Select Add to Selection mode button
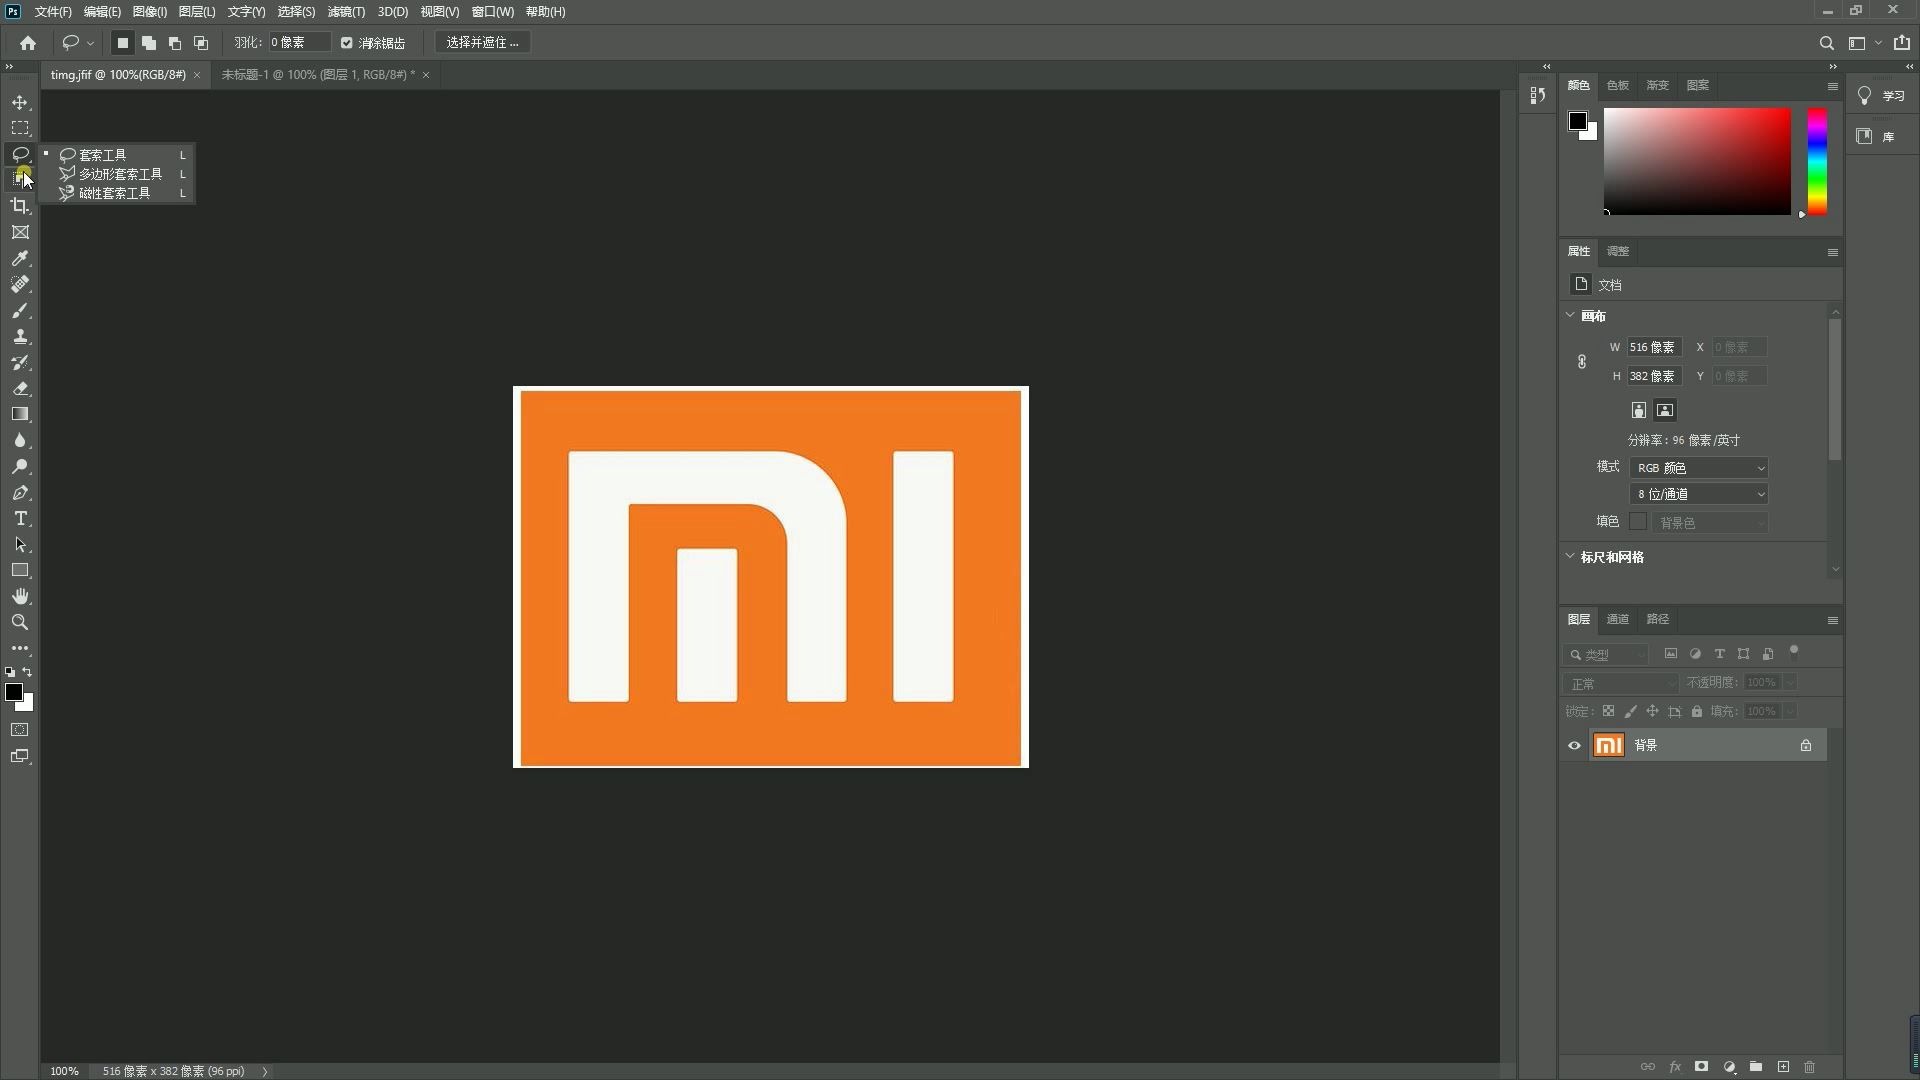 tap(148, 43)
